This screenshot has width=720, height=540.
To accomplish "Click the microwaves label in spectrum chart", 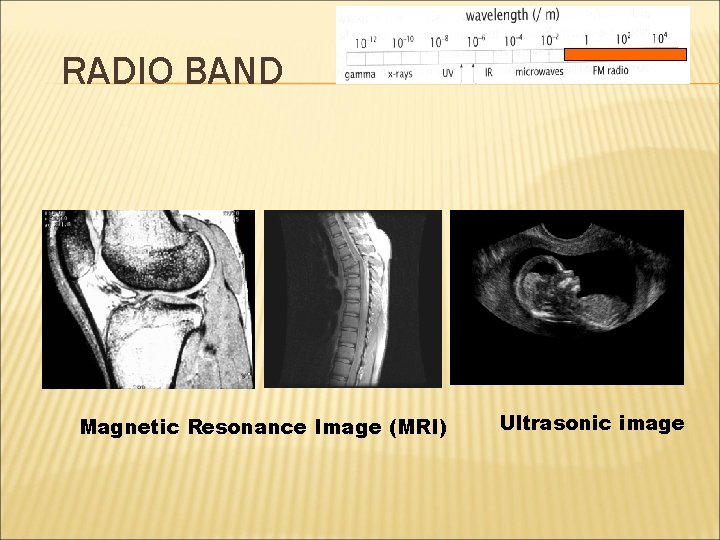I will coord(539,72).
